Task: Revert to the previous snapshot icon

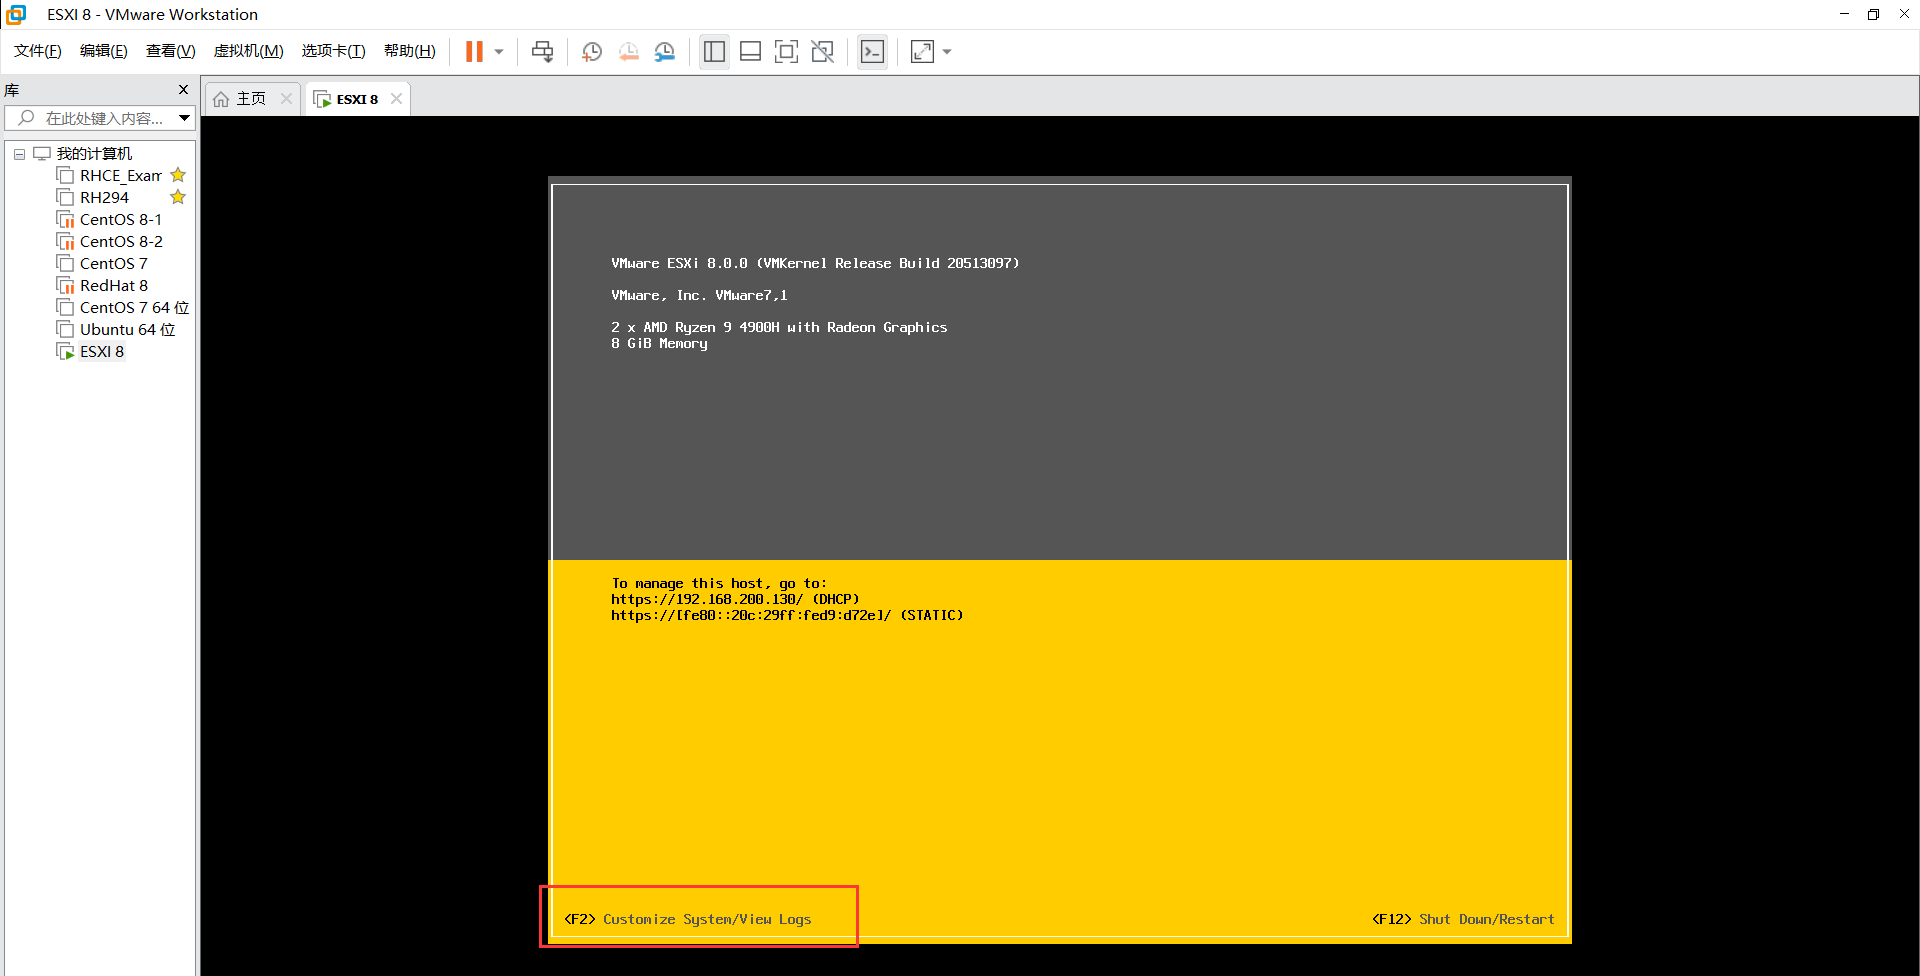Action: (628, 52)
